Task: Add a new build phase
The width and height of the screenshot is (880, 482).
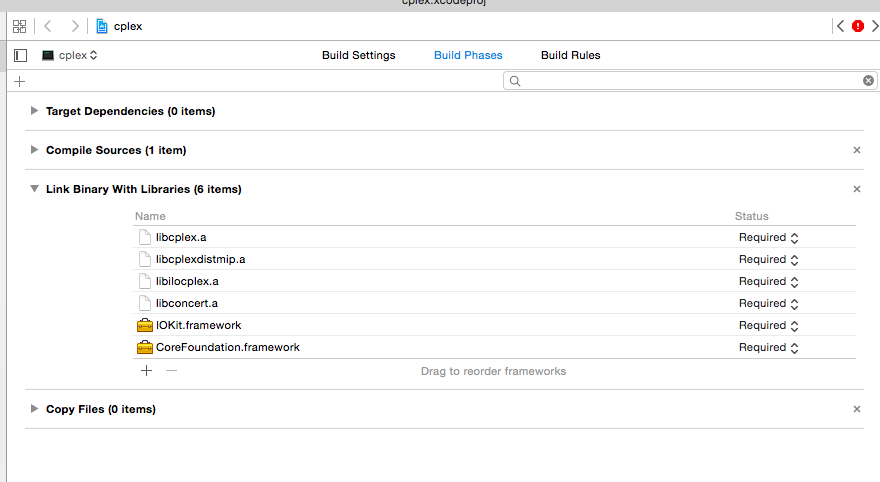Action: (x=20, y=81)
